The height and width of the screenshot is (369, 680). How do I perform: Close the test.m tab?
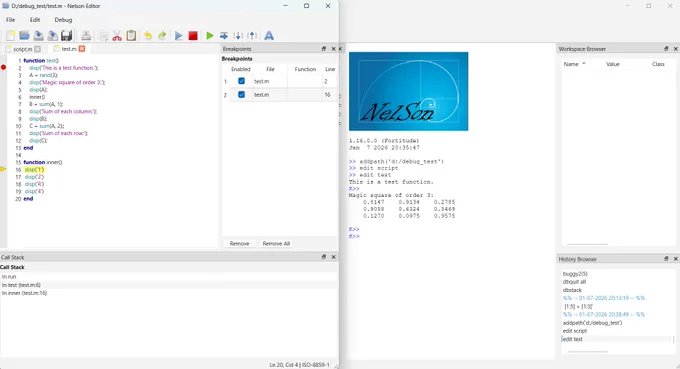point(82,49)
